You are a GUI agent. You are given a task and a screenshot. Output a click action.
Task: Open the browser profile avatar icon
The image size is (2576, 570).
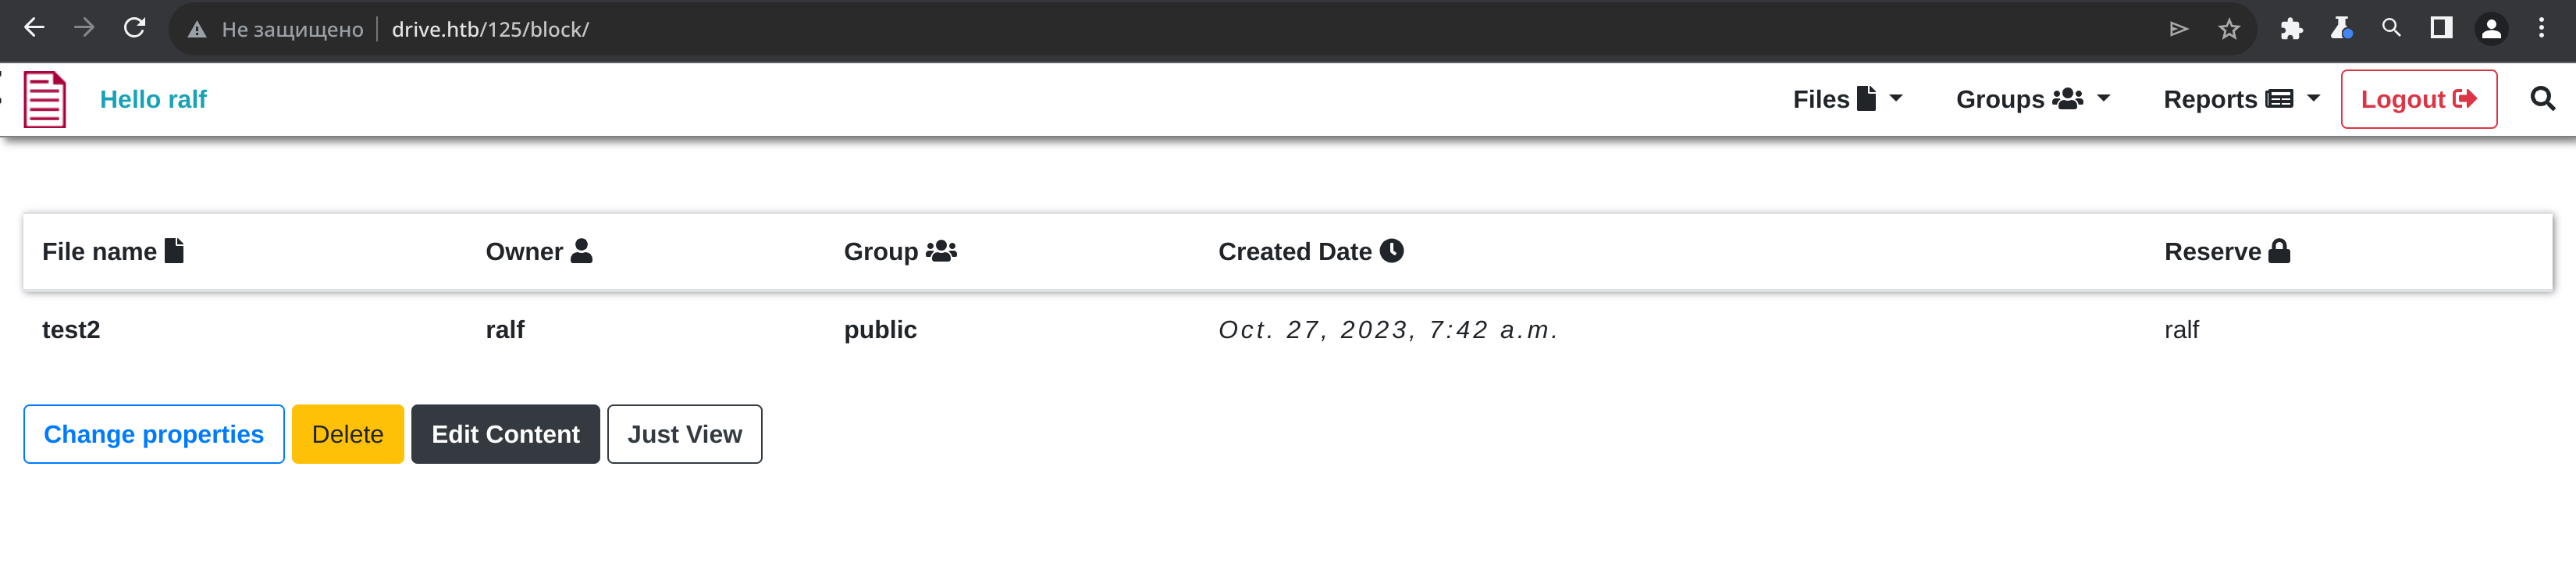click(x=2491, y=29)
